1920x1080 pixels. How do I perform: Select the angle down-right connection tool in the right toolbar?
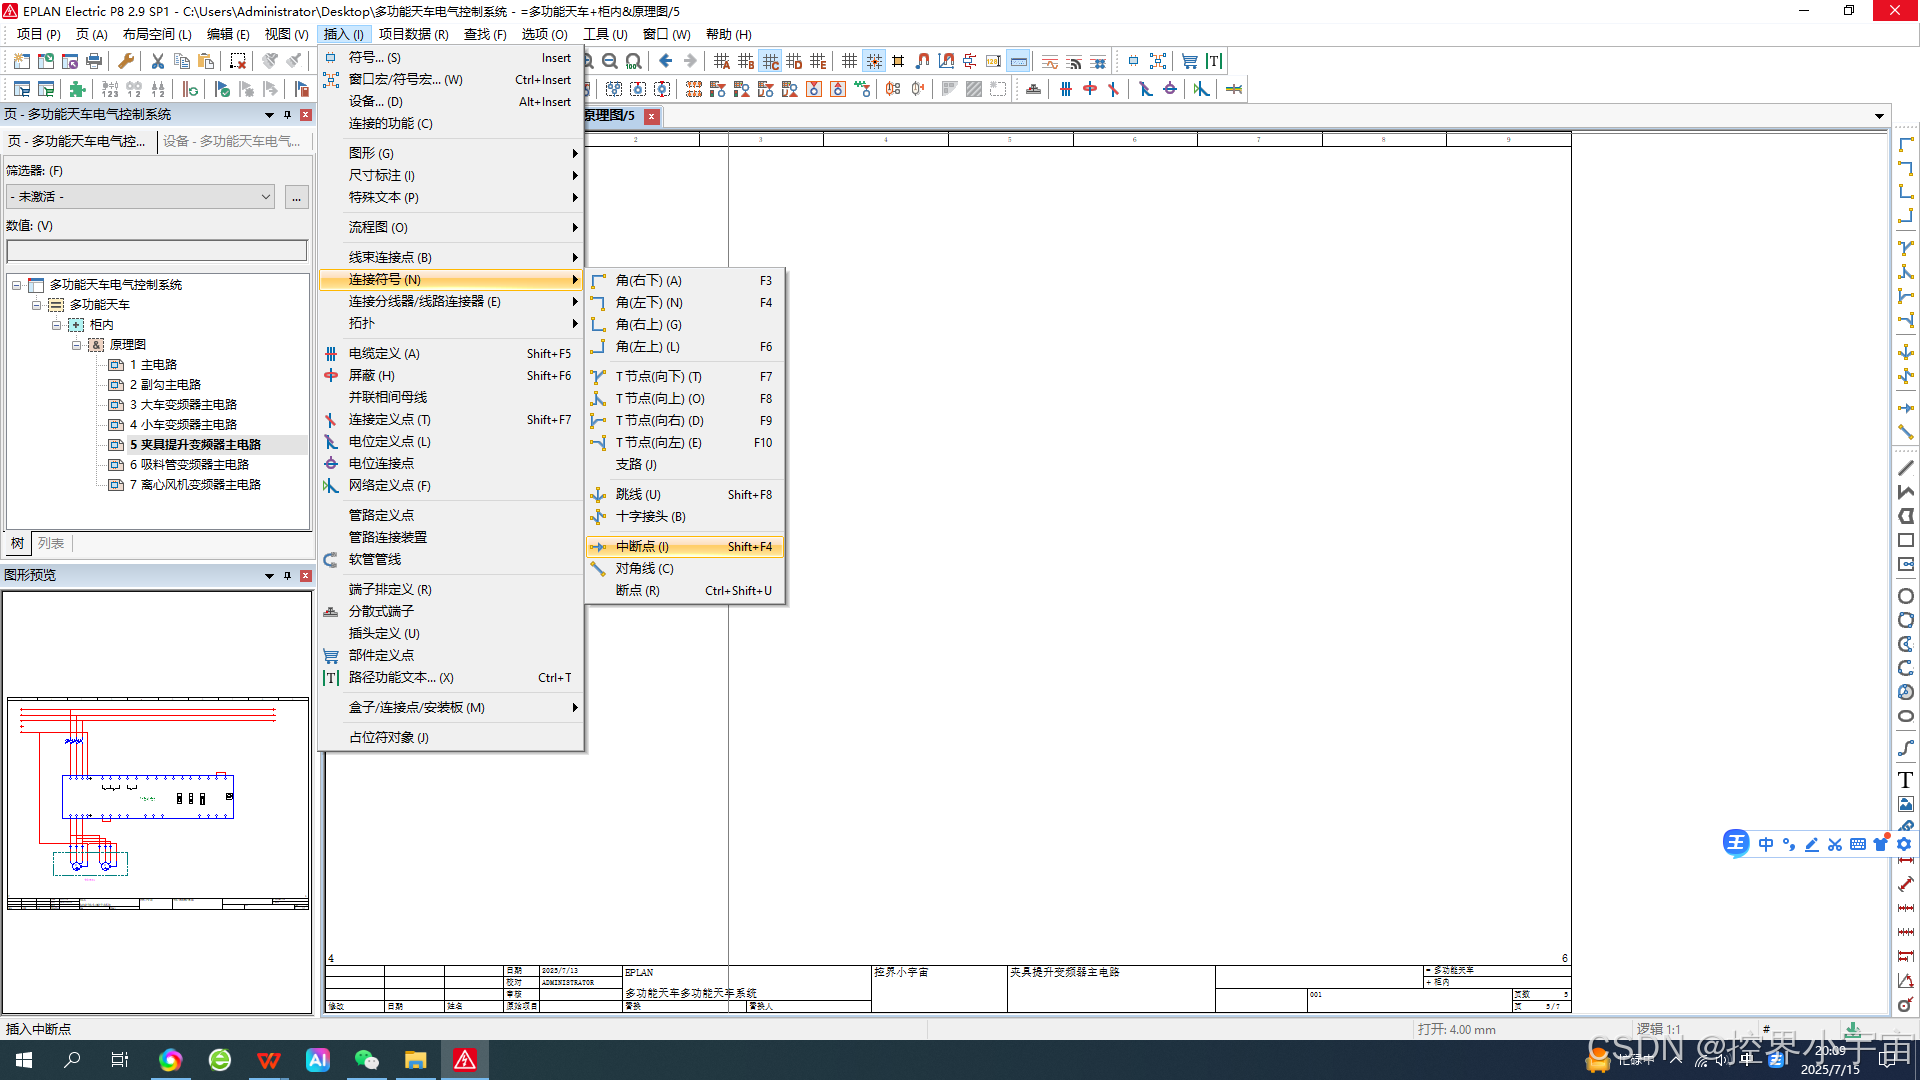point(1906,145)
